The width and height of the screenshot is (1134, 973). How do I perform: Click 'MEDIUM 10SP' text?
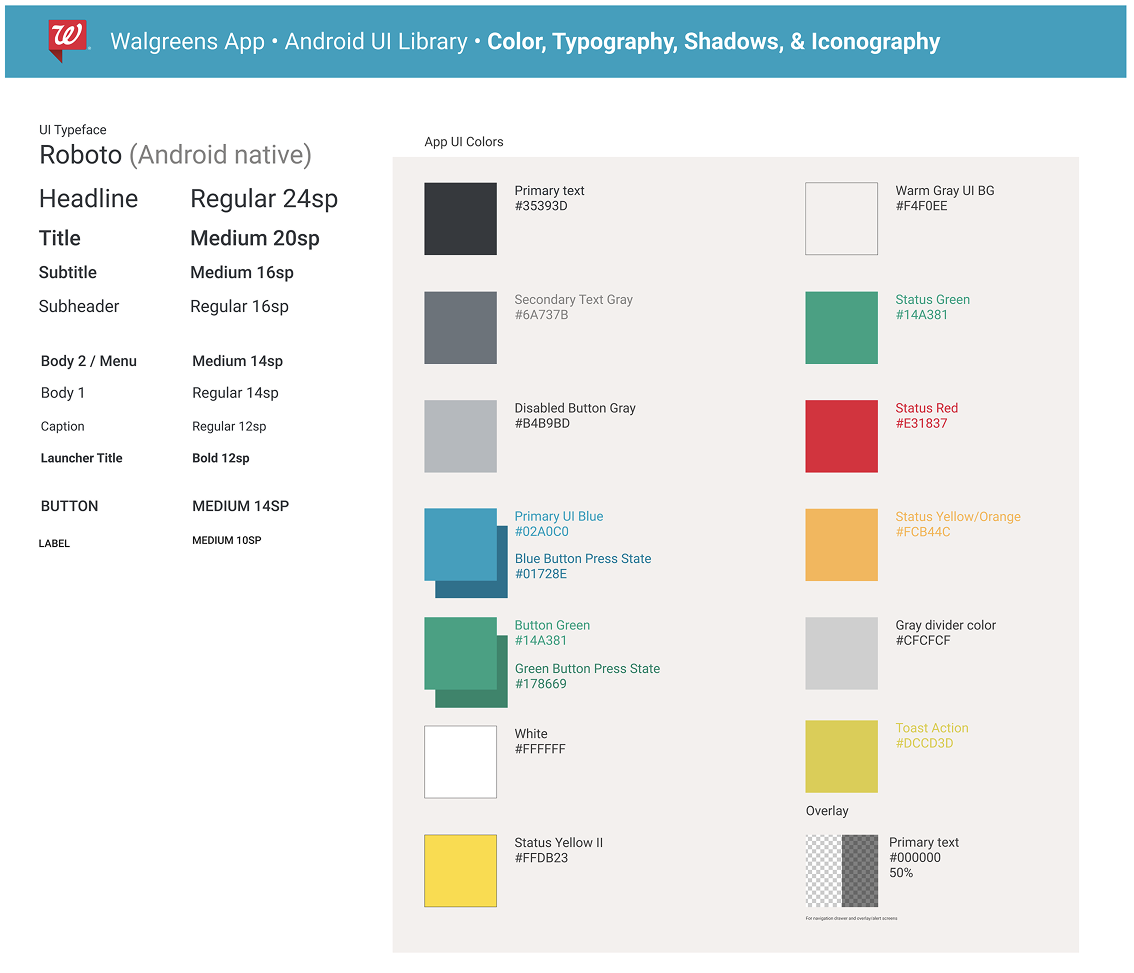[226, 540]
